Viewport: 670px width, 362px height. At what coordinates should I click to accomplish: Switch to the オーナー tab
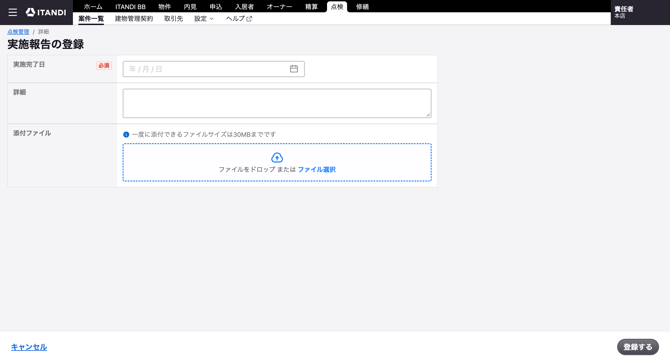pos(279,7)
